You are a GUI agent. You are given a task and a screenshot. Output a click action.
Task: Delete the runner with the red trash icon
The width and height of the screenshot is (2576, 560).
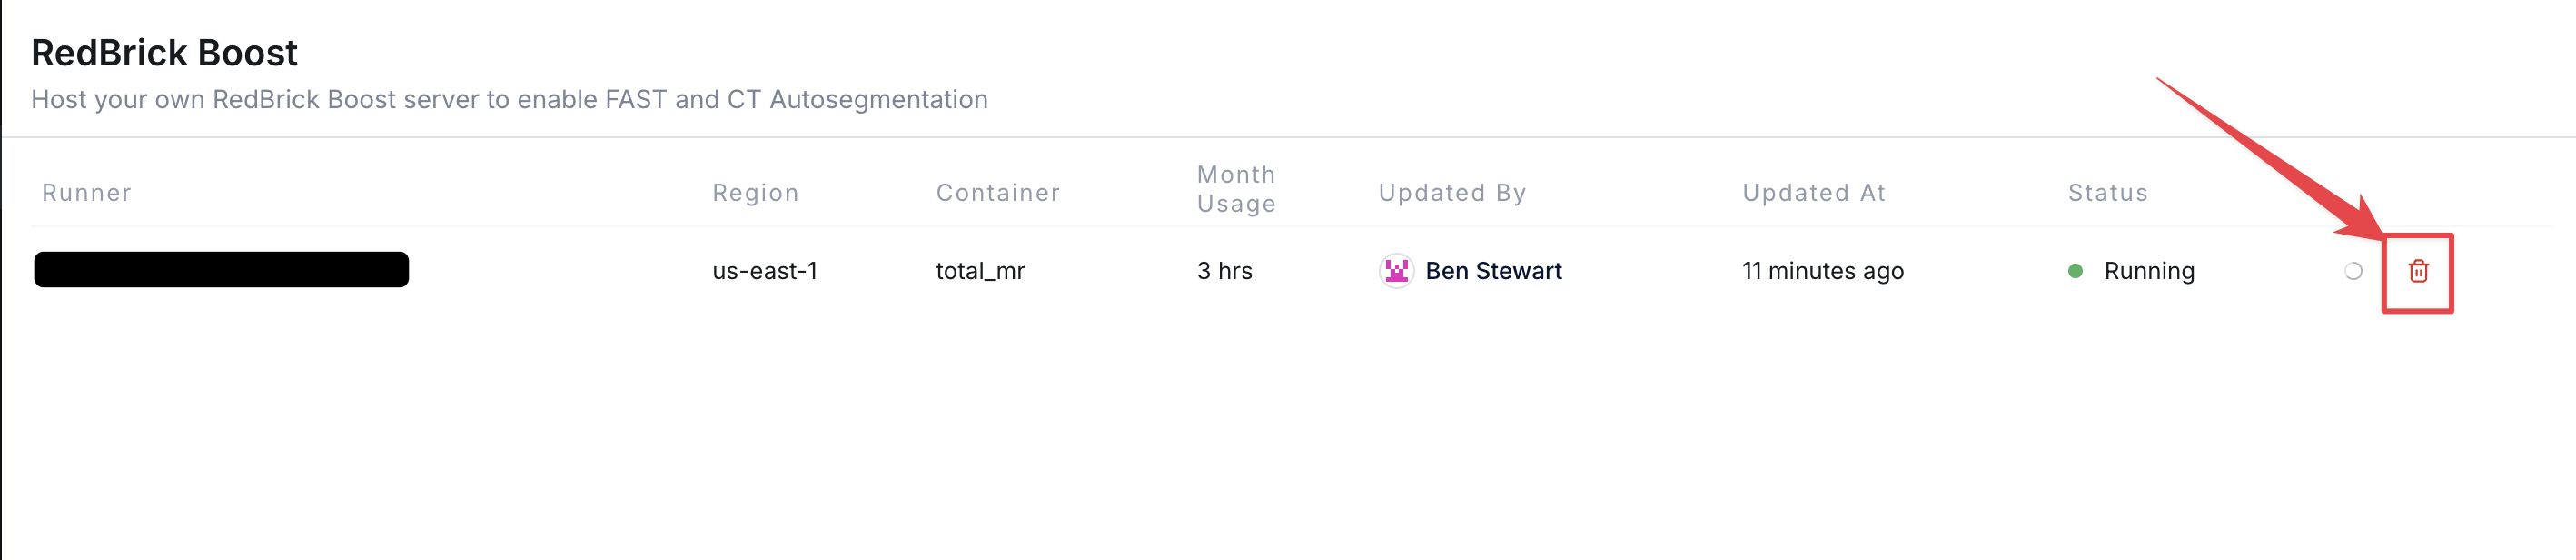tap(2418, 271)
